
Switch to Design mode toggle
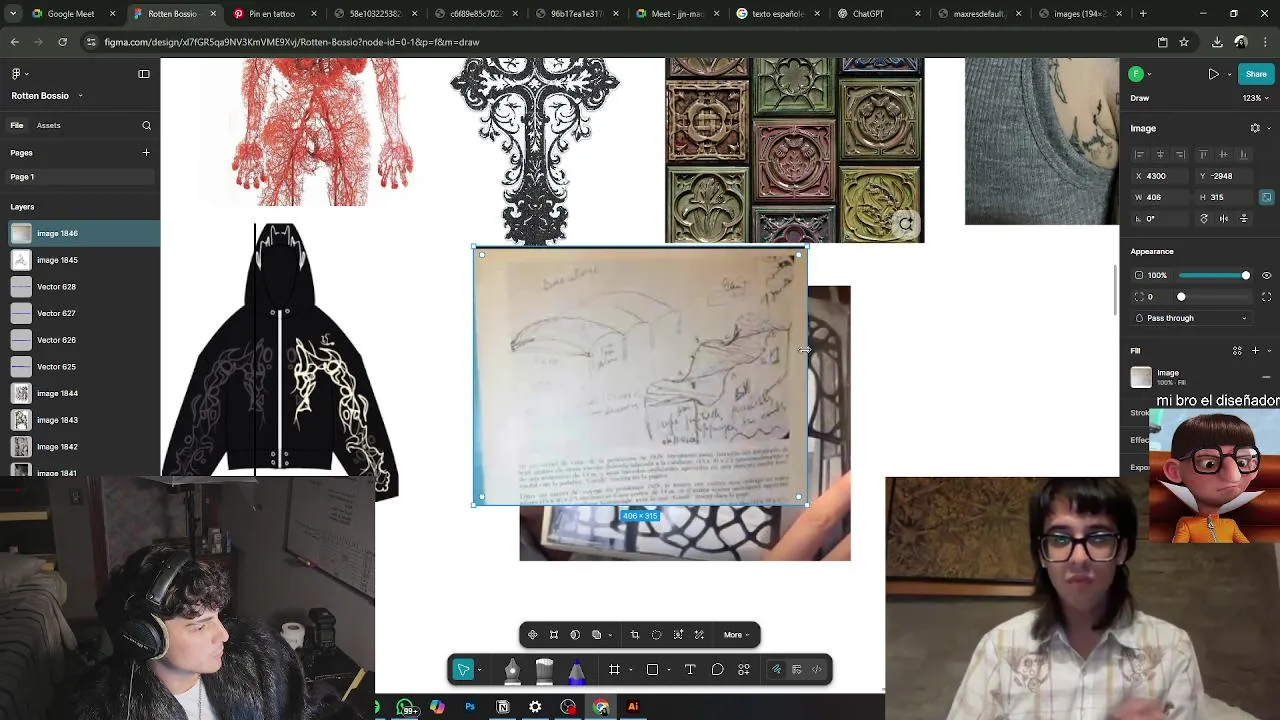tap(797, 670)
